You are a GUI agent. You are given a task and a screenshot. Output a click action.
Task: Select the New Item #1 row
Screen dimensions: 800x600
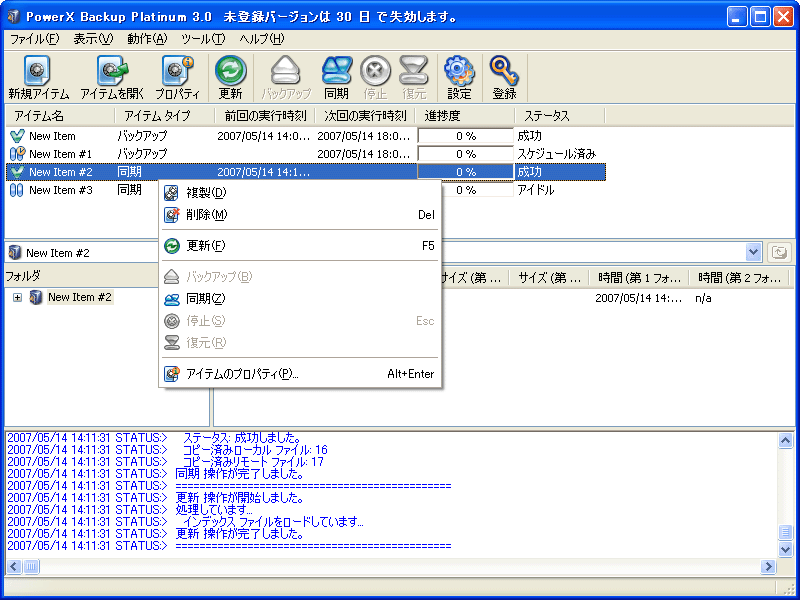point(305,154)
